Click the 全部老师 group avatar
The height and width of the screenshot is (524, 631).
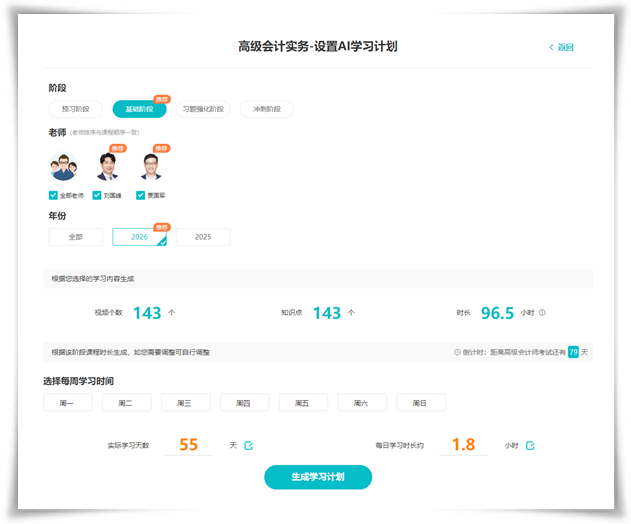64,168
